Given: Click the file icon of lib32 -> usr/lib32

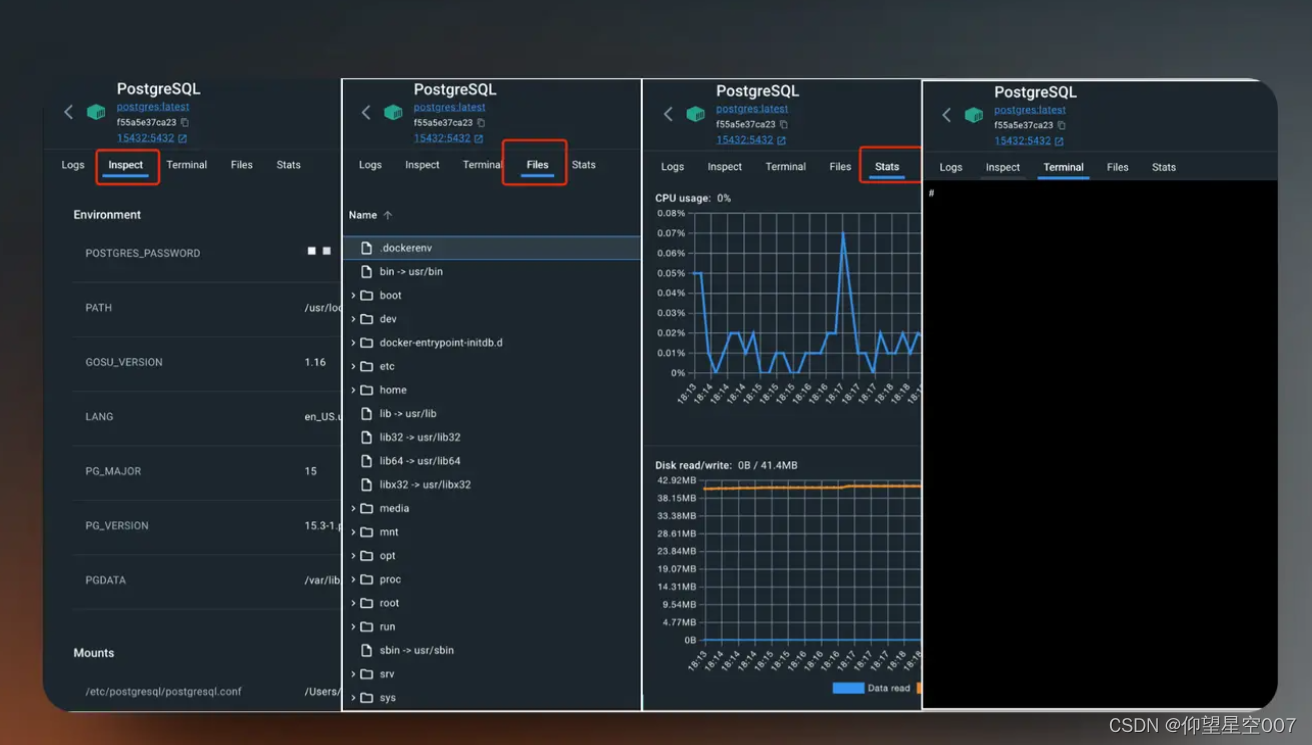Looking at the screenshot, I should (x=367, y=437).
